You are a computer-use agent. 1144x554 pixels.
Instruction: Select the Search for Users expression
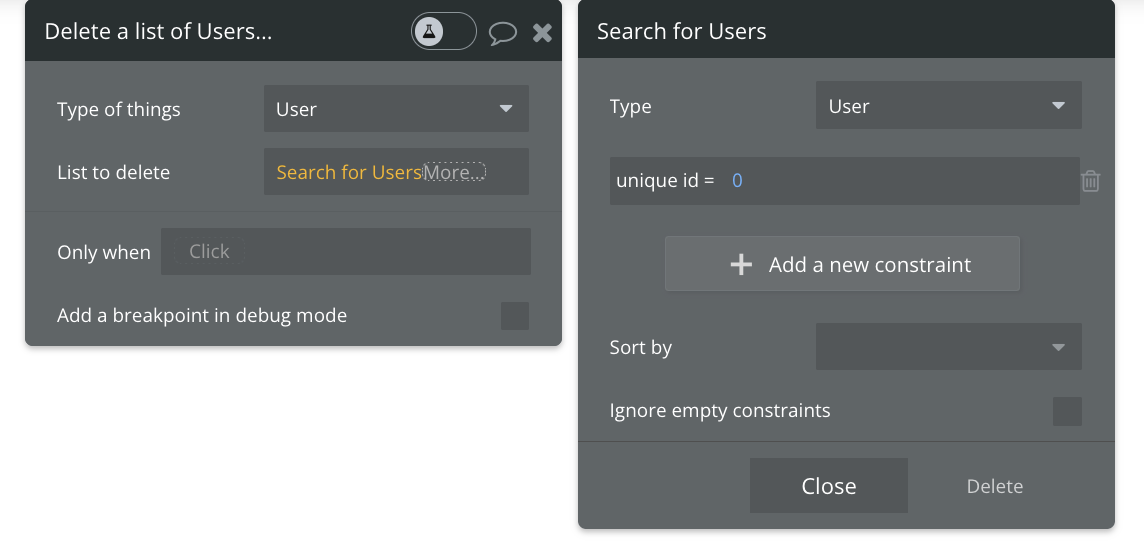point(348,172)
